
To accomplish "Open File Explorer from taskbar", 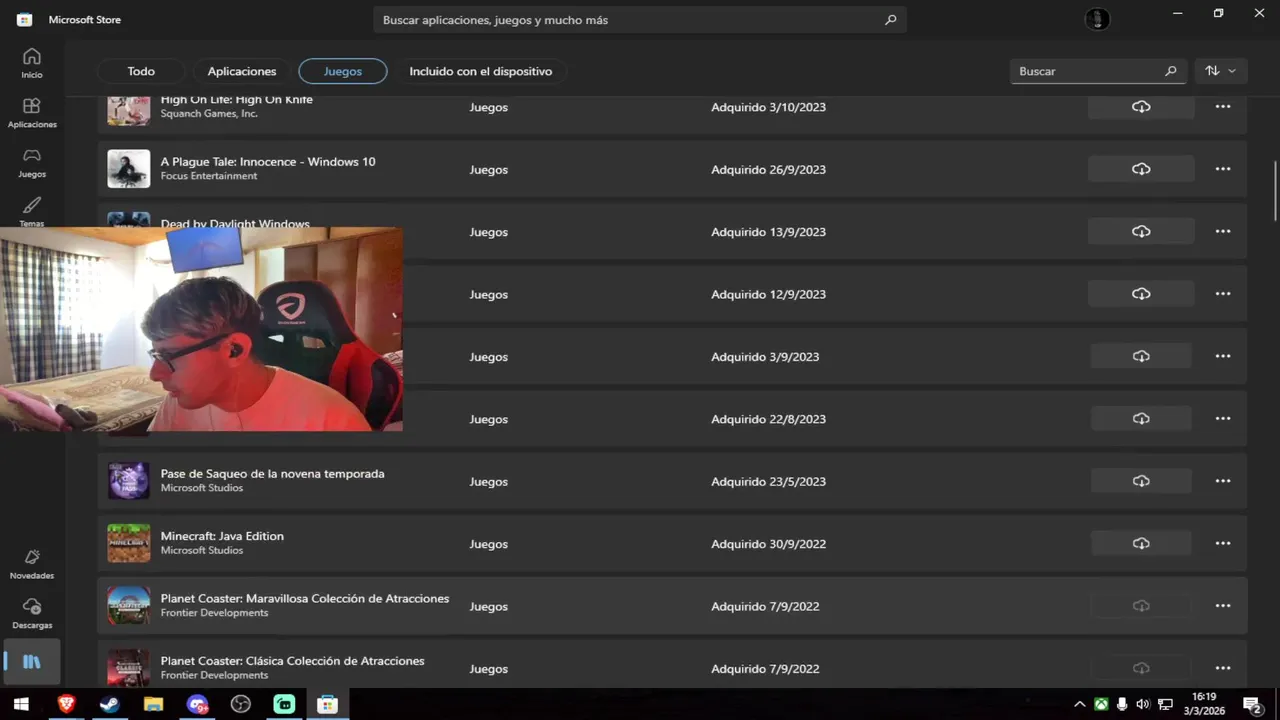I will tap(153, 704).
